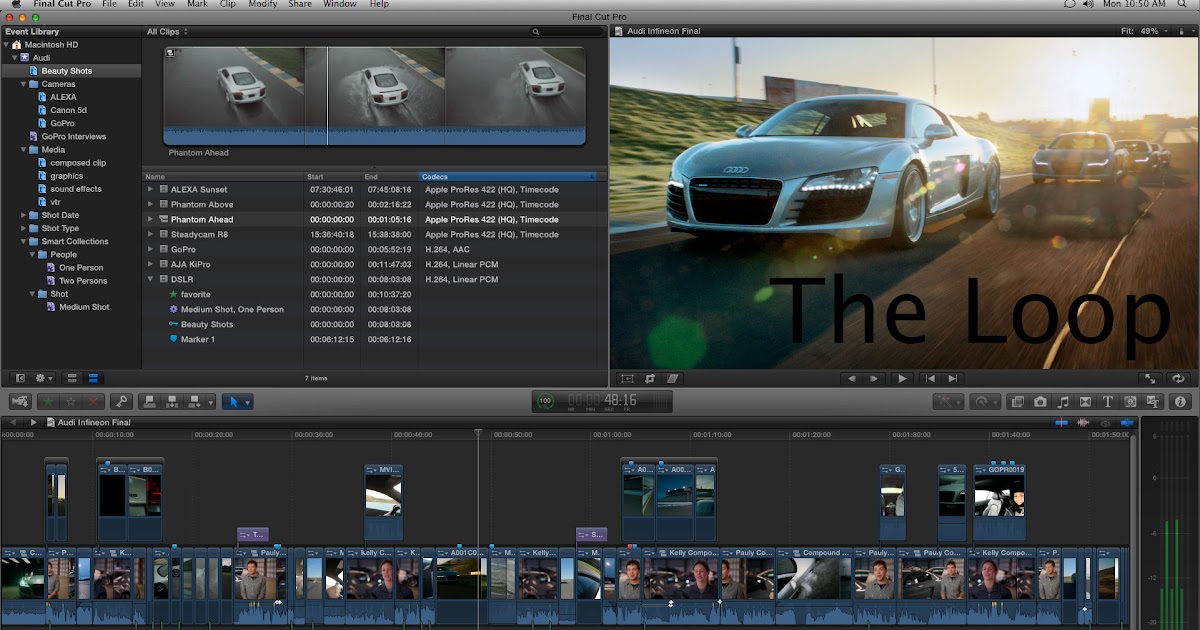Image resolution: width=1200 pixels, height=630 pixels.
Task: Open the music and sound browser
Action: 1063,401
